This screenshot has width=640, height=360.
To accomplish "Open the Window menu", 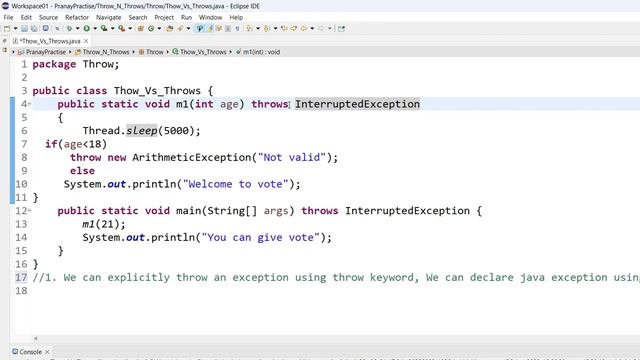I will [210, 18].
